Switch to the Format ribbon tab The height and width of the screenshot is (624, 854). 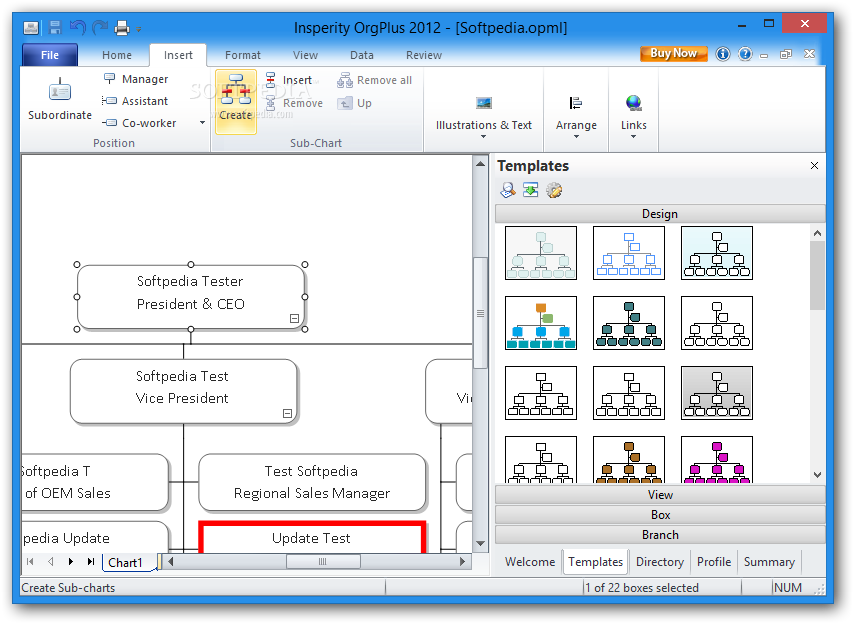click(x=243, y=55)
